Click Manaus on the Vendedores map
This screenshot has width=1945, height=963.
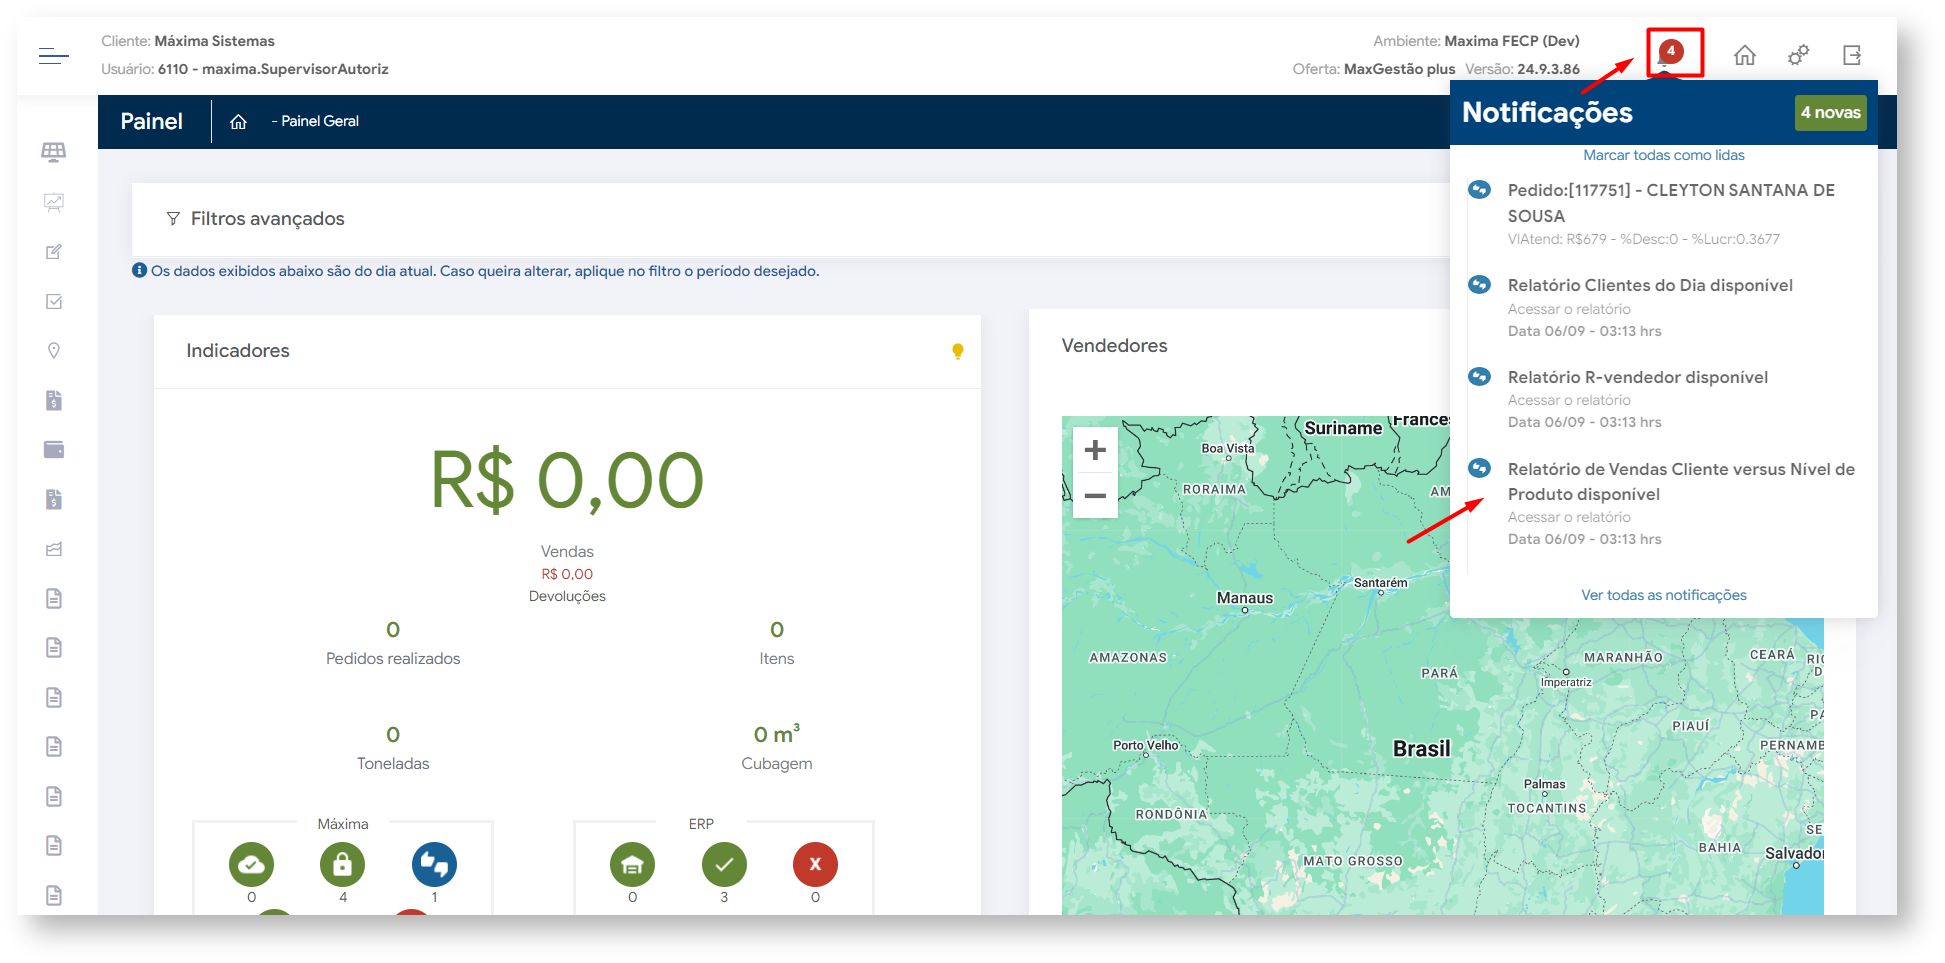pyautogui.click(x=1244, y=599)
